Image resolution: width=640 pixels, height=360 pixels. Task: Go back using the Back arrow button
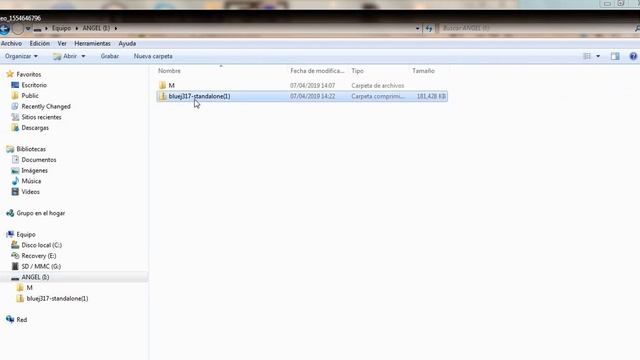4,29
